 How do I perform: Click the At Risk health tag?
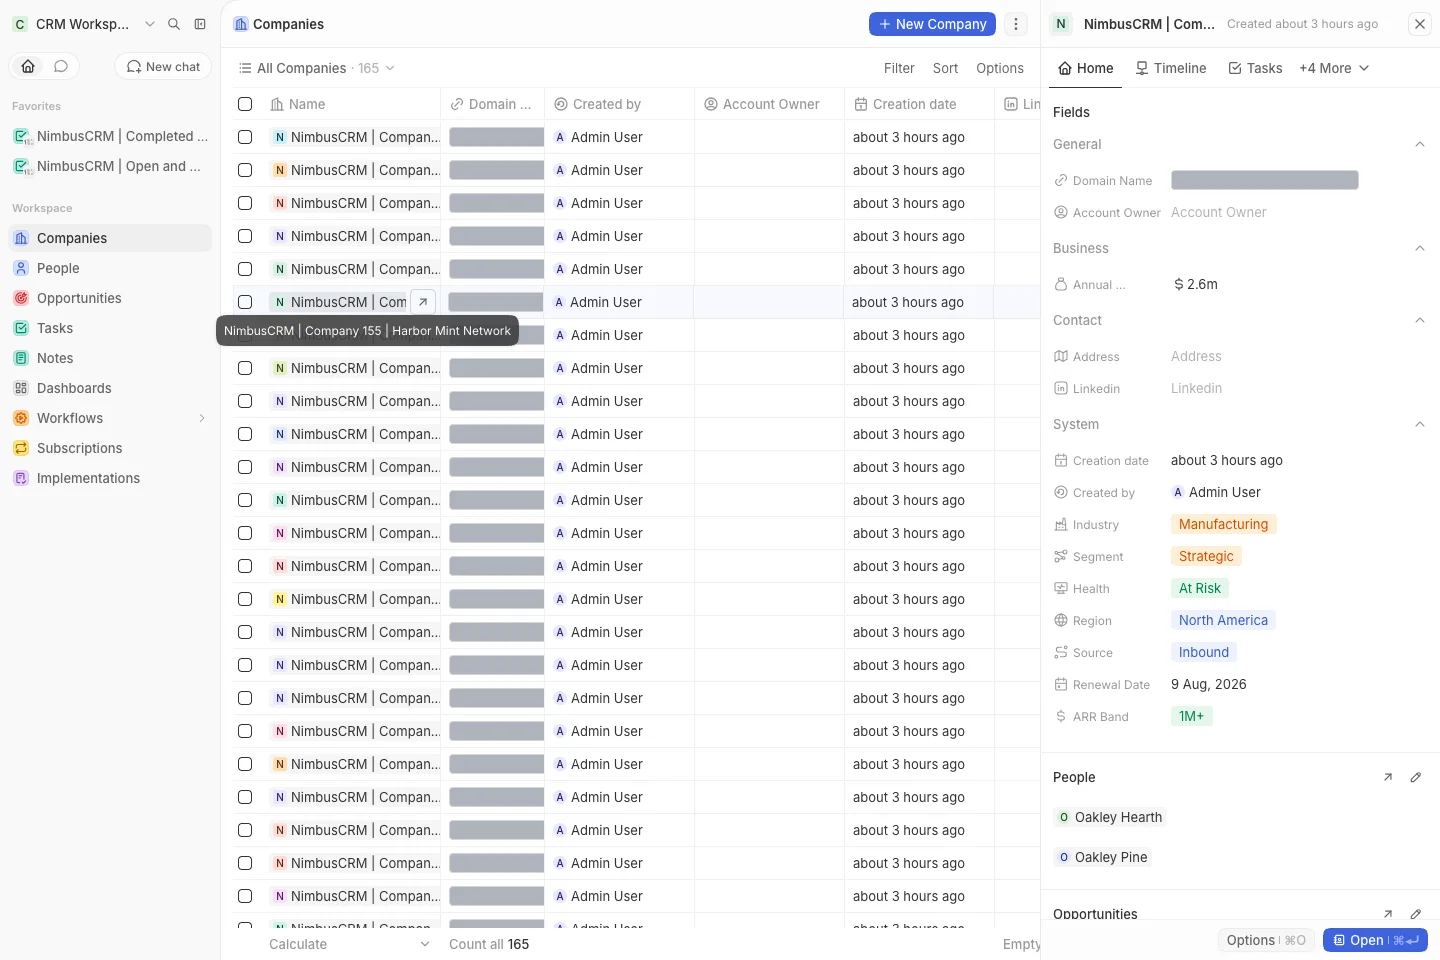click(x=1200, y=588)
